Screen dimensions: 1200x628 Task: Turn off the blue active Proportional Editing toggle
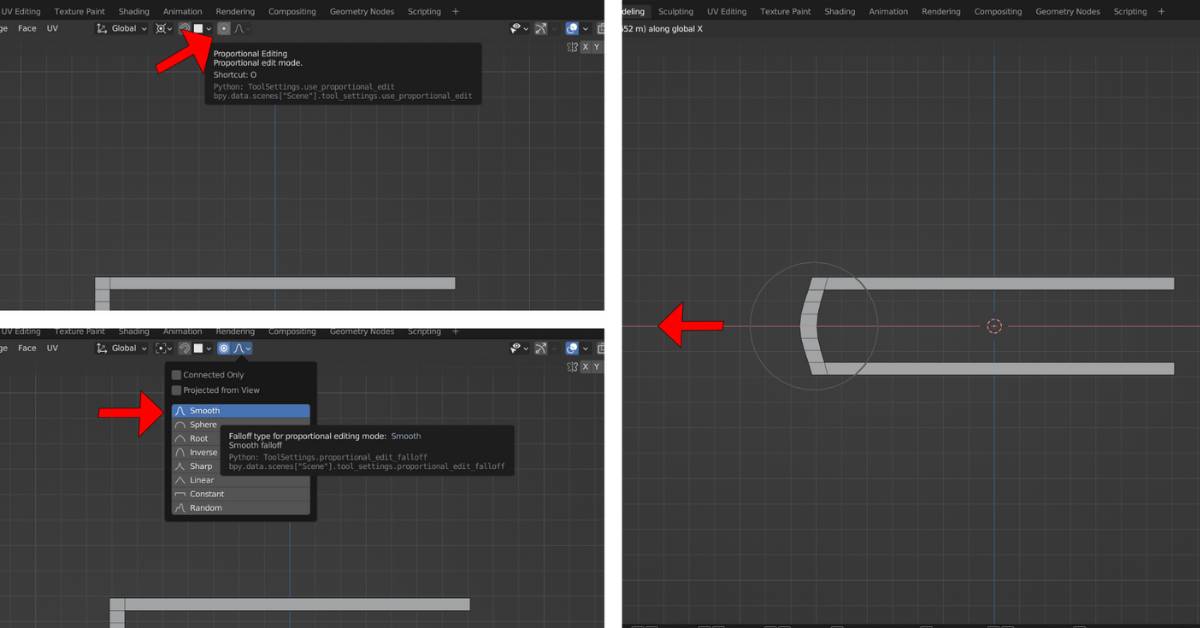point(224,348)
